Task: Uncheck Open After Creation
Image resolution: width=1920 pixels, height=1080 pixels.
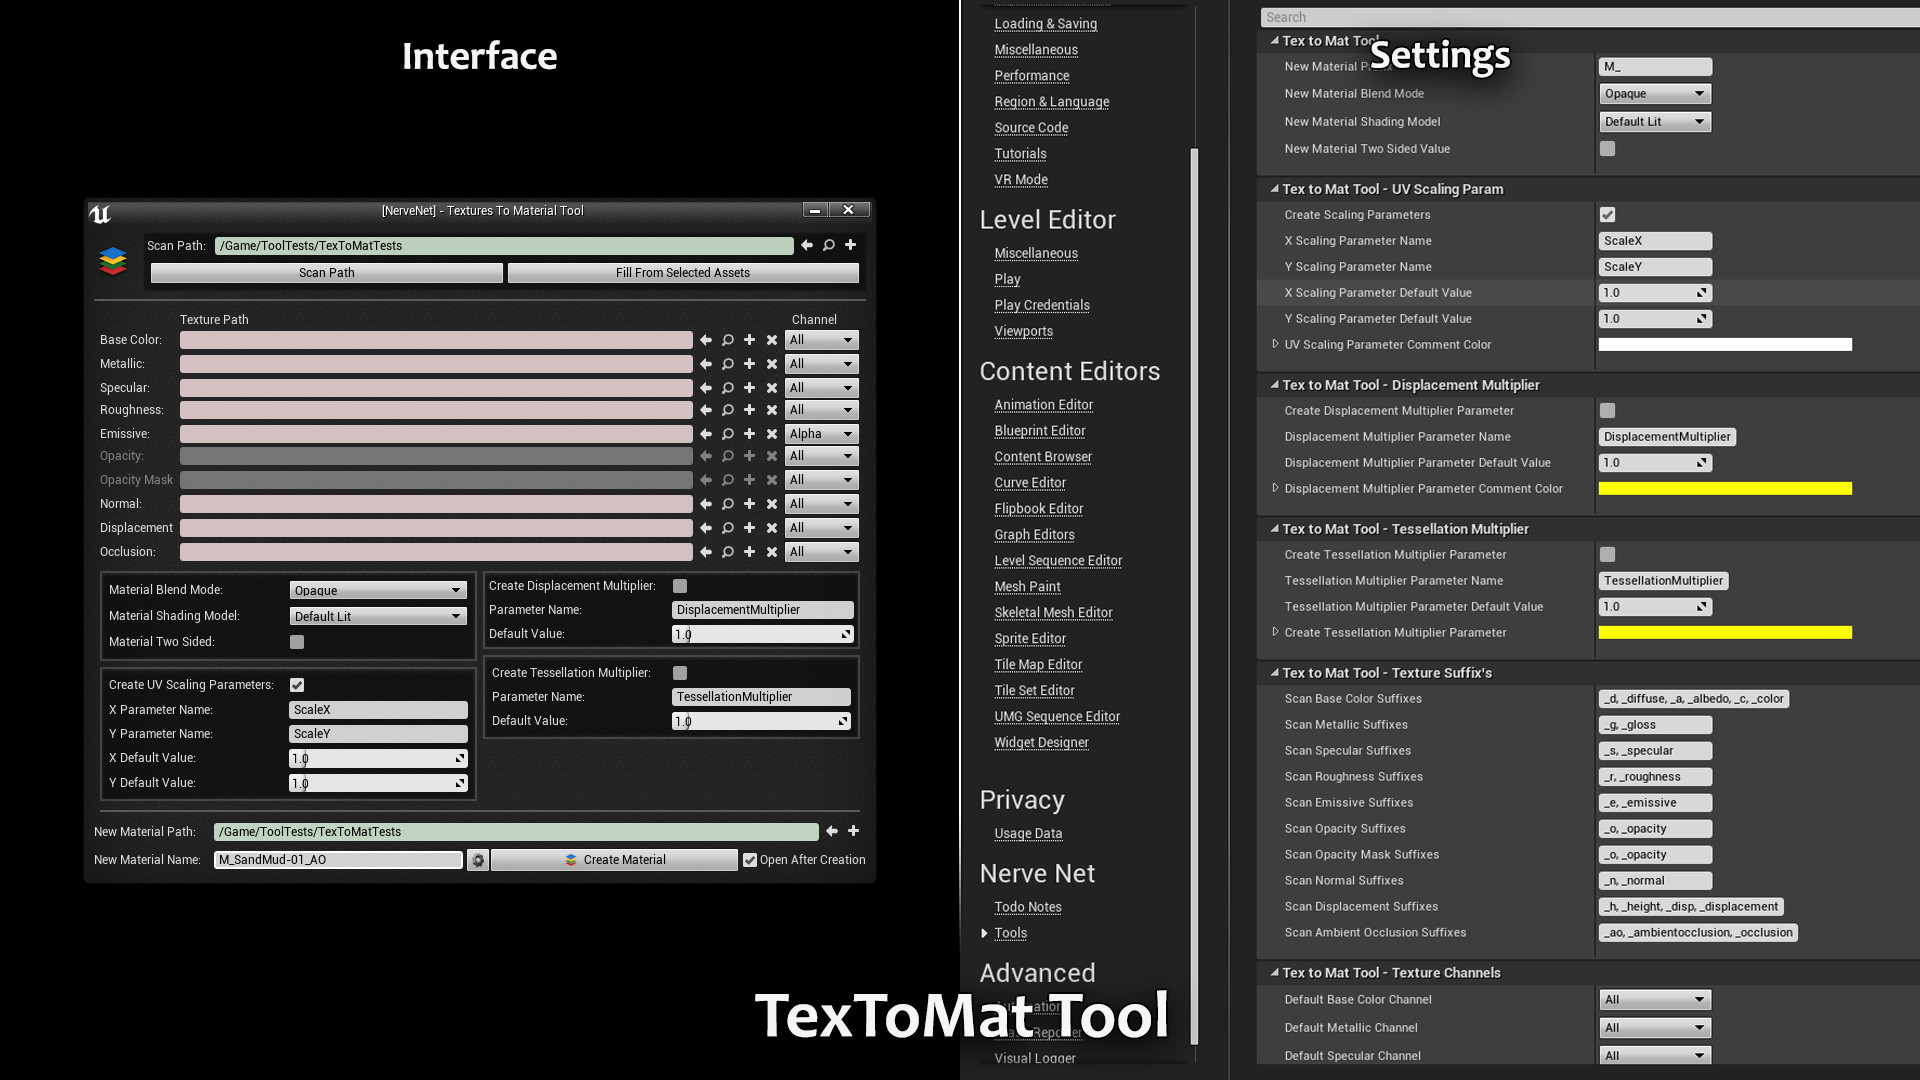Action: (750, 860)
